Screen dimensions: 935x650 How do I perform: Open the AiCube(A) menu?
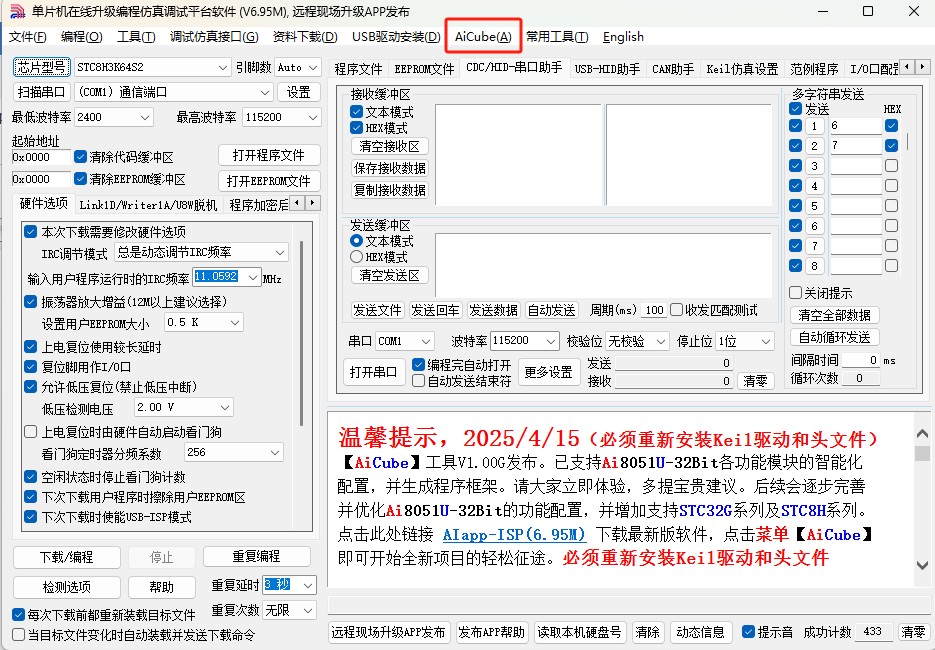pos(483,37)
